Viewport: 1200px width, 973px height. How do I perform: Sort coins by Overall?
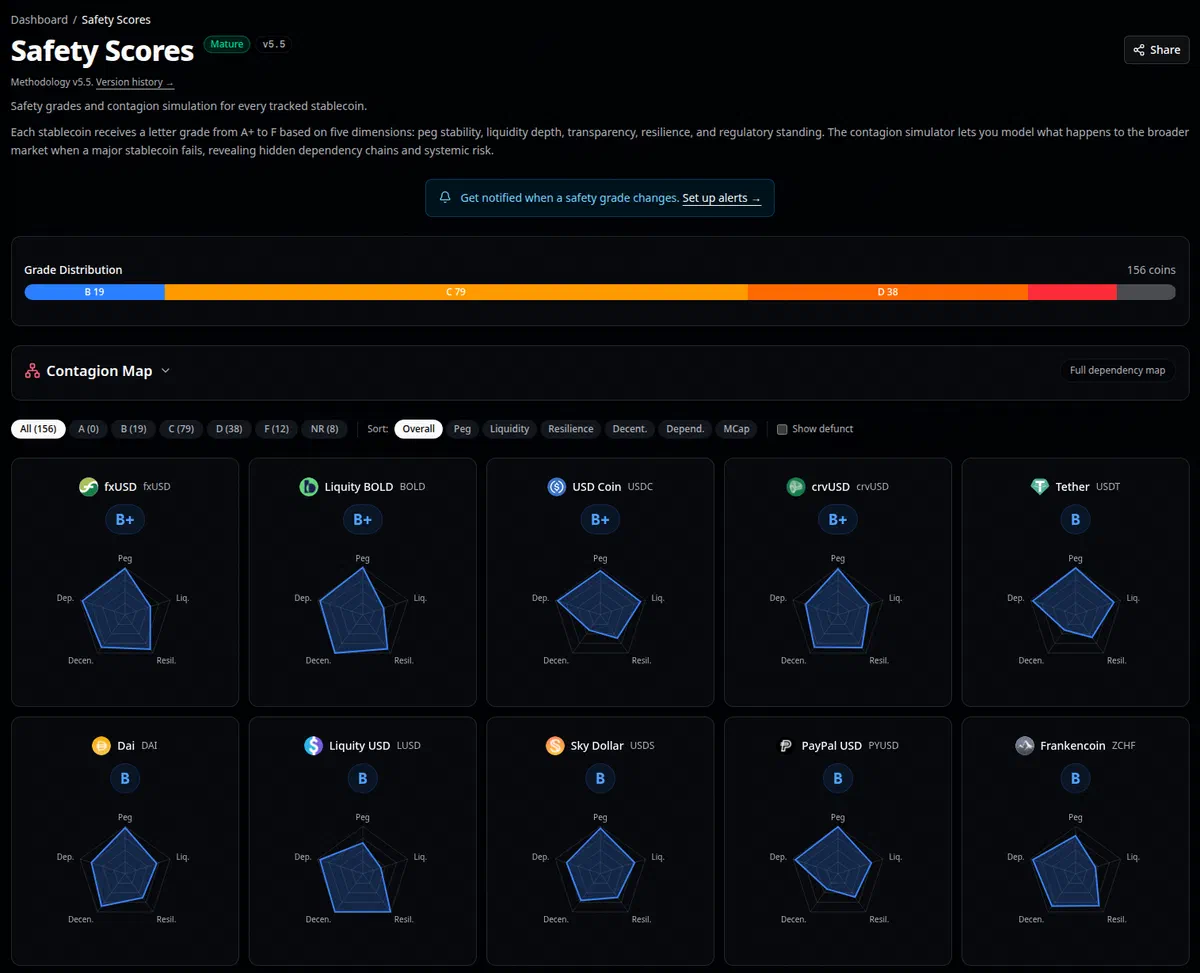point(418,429)
